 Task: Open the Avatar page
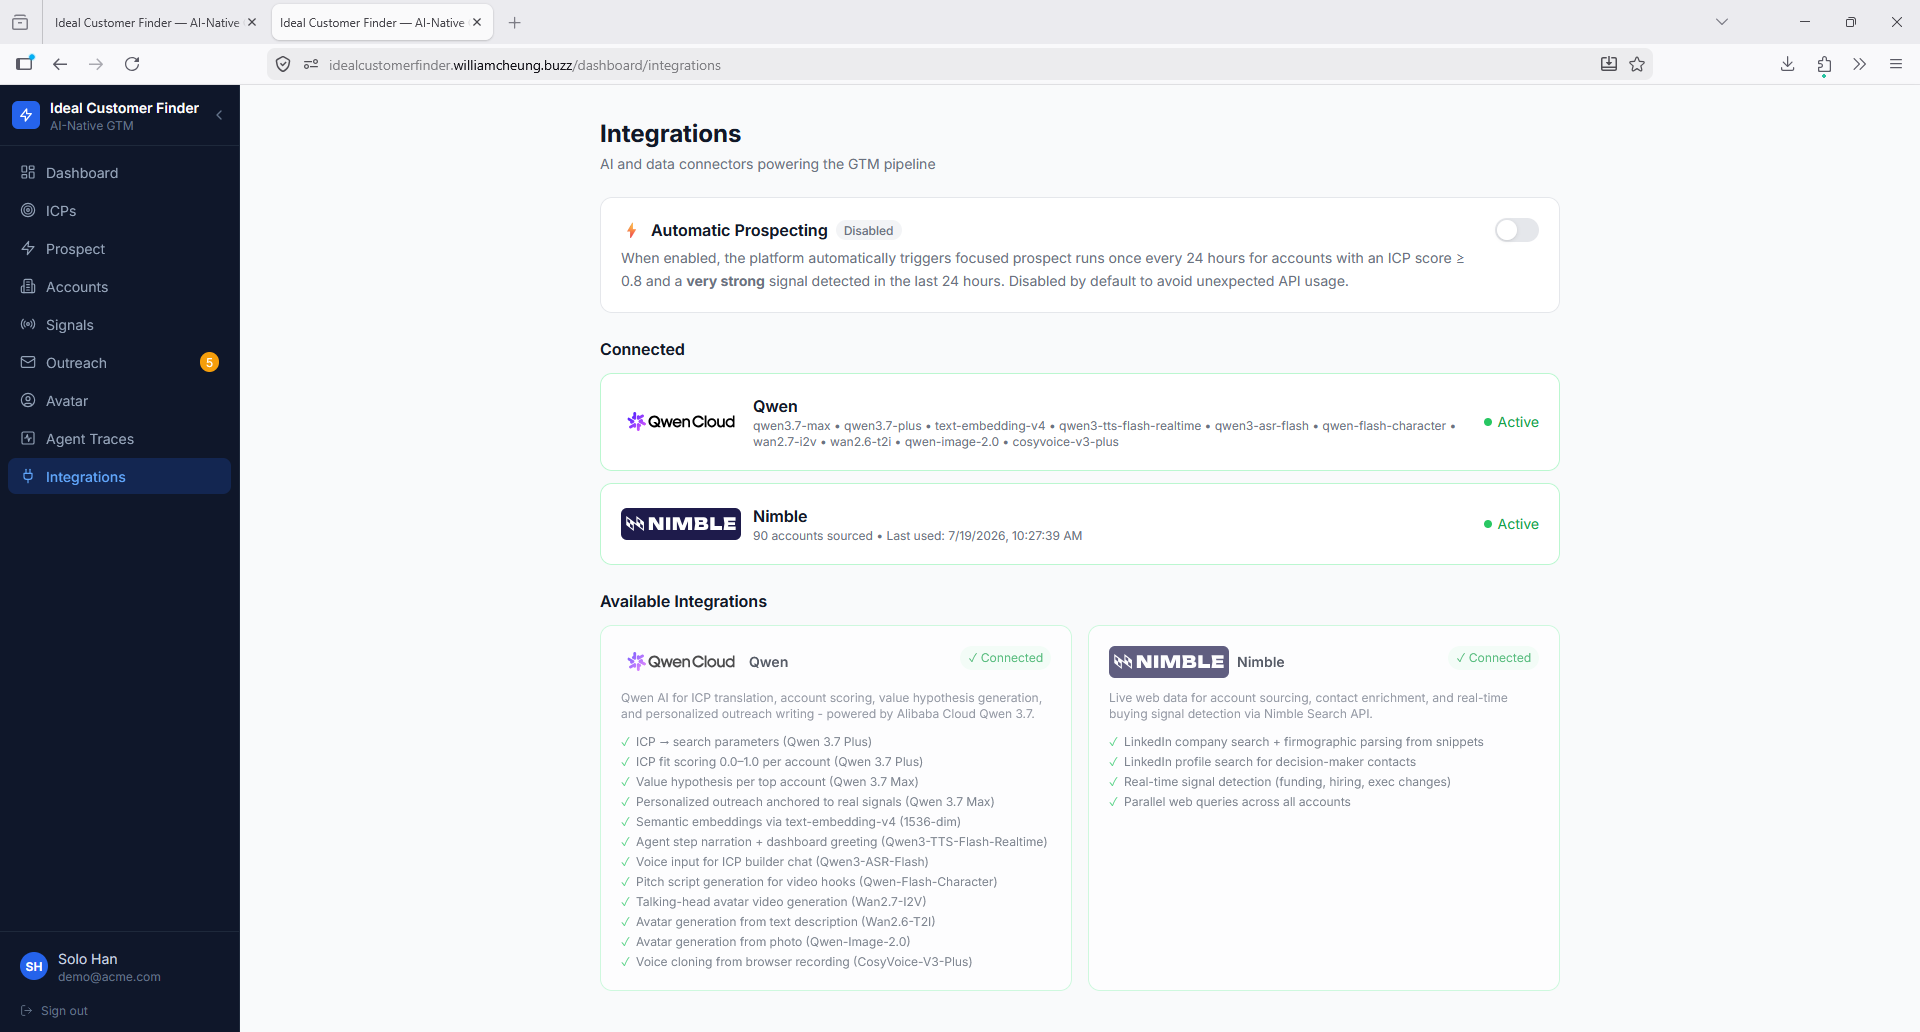[119, 401]
